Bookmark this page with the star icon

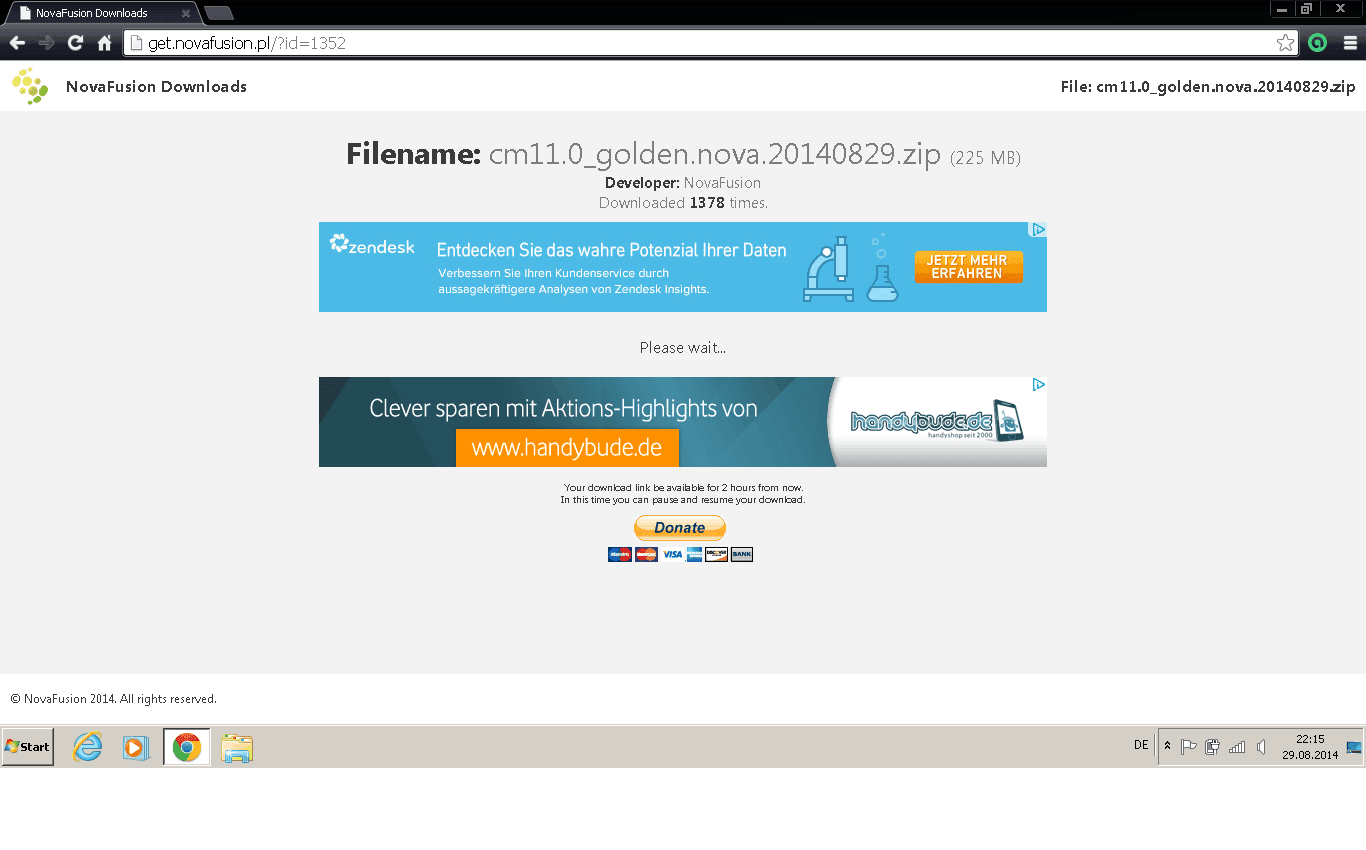click(x=1285, y=43)
